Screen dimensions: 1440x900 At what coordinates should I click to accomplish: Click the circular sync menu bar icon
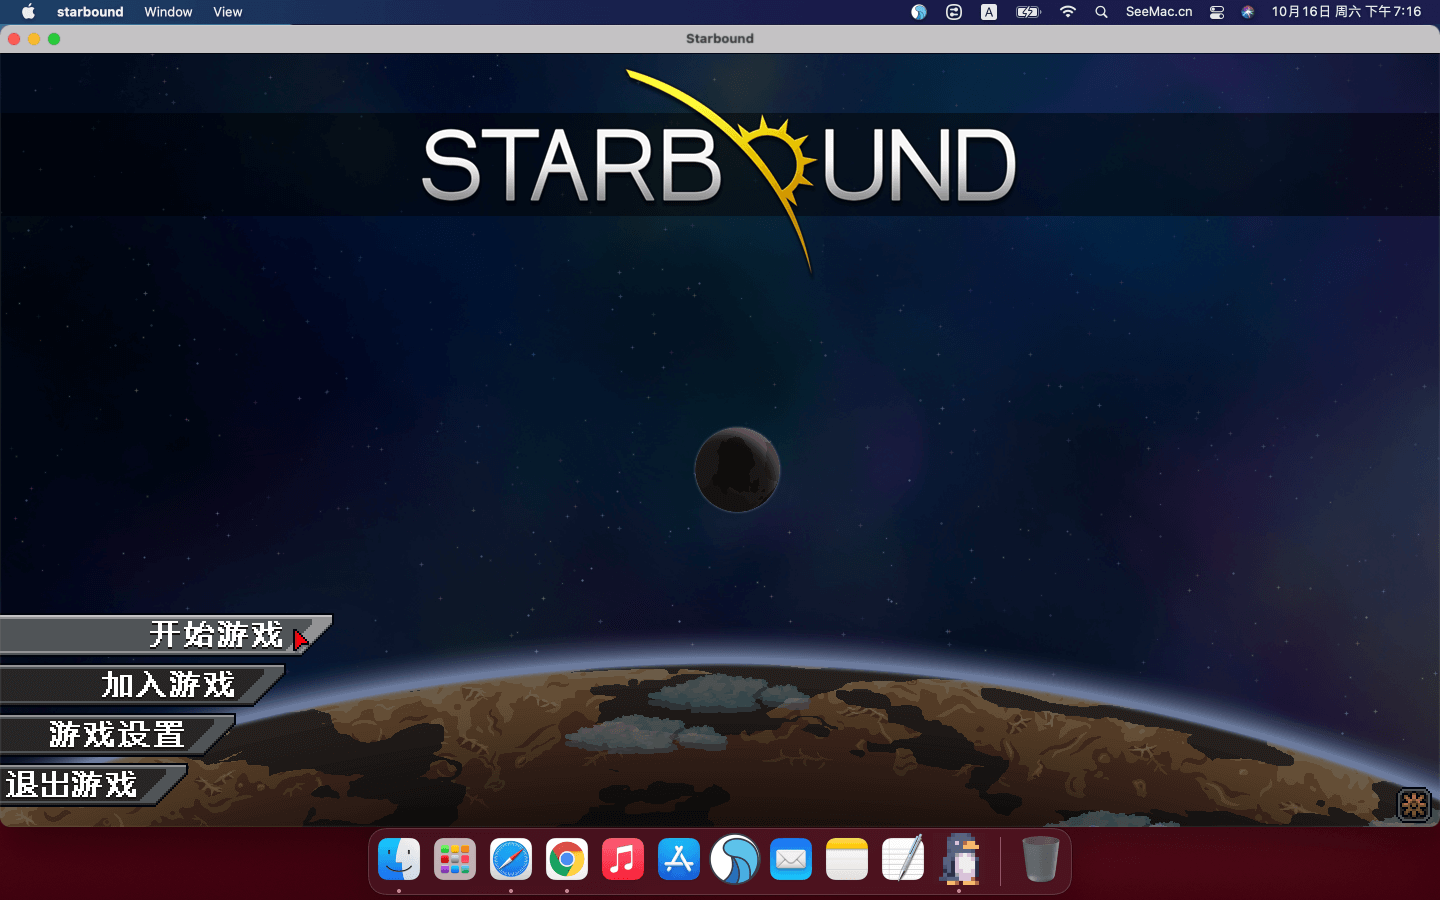pyautogui.click(x=954, y=12)
